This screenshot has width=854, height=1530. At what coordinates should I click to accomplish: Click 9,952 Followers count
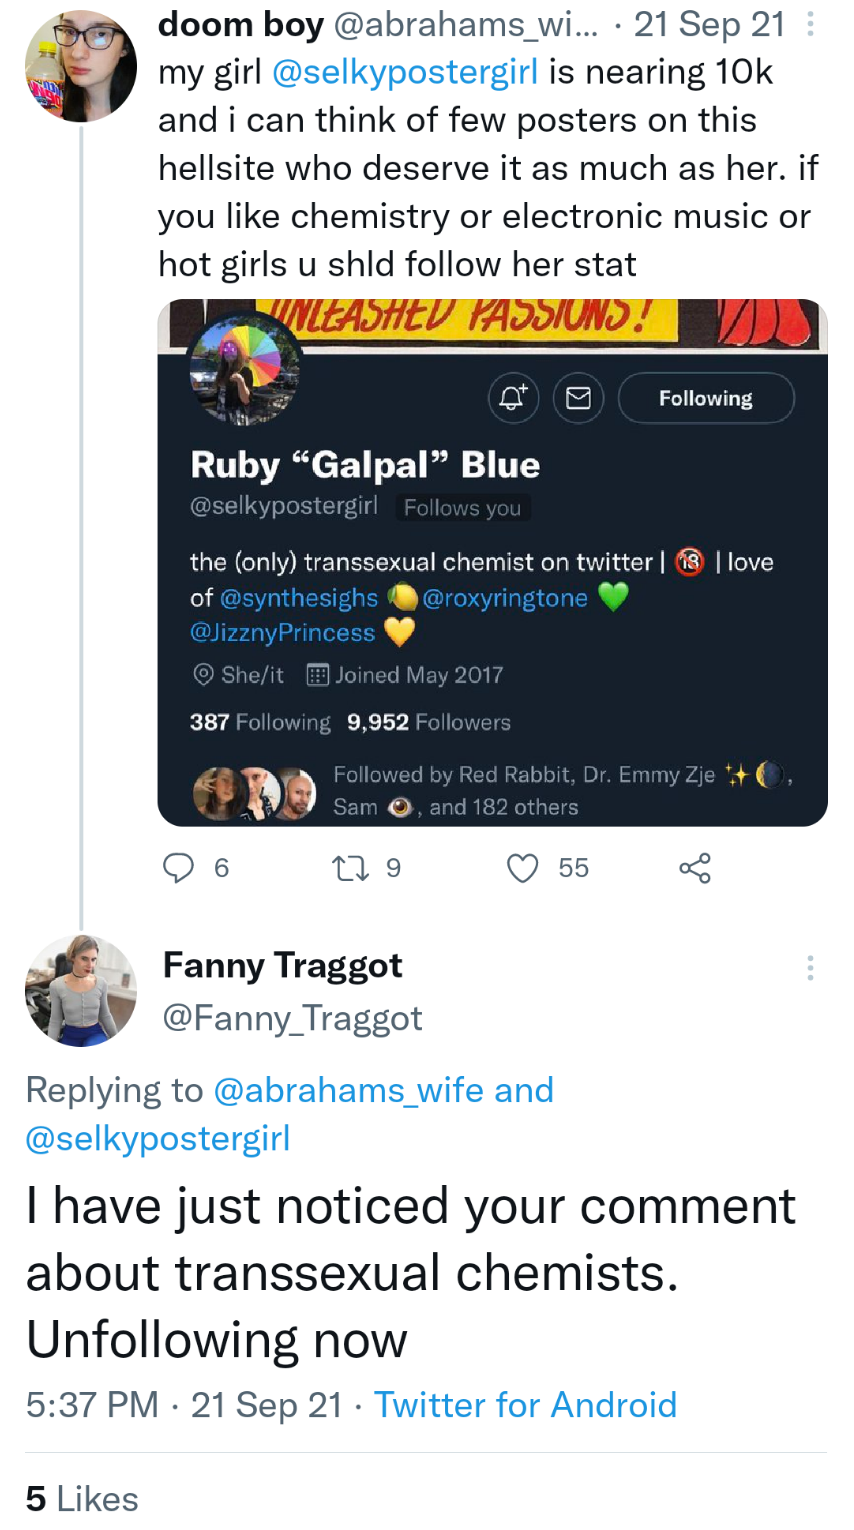point(428,722)
